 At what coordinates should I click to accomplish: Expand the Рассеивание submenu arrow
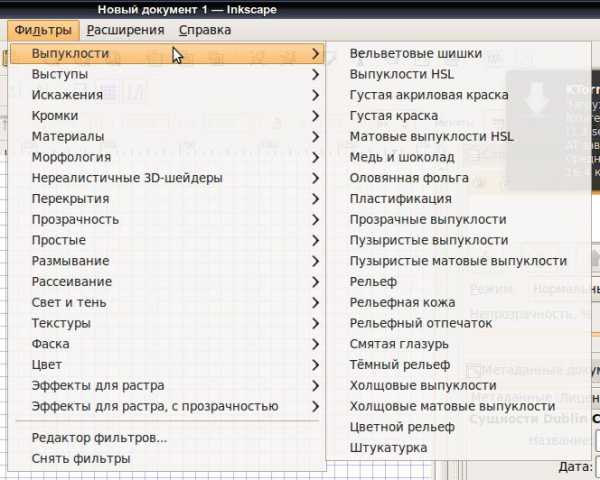pos(315,282)
